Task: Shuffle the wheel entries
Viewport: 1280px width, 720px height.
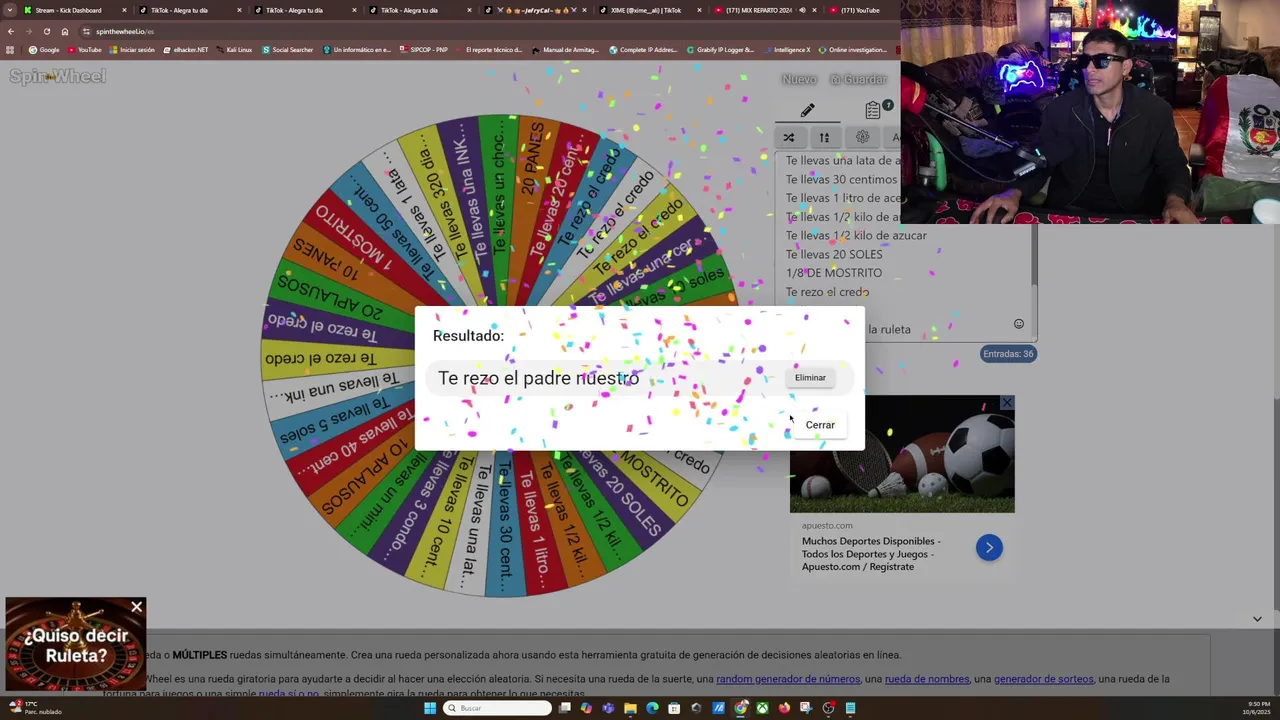Action: (788, 137)
